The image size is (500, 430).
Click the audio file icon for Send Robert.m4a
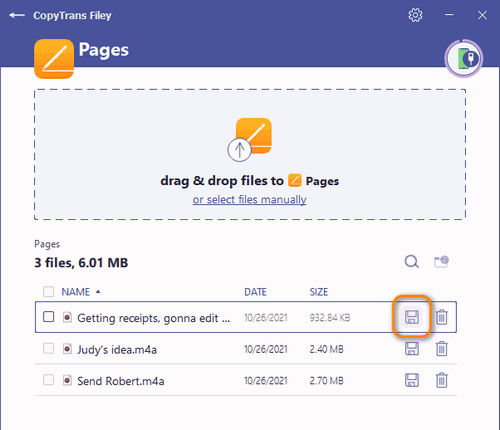[x=67, y=380]
